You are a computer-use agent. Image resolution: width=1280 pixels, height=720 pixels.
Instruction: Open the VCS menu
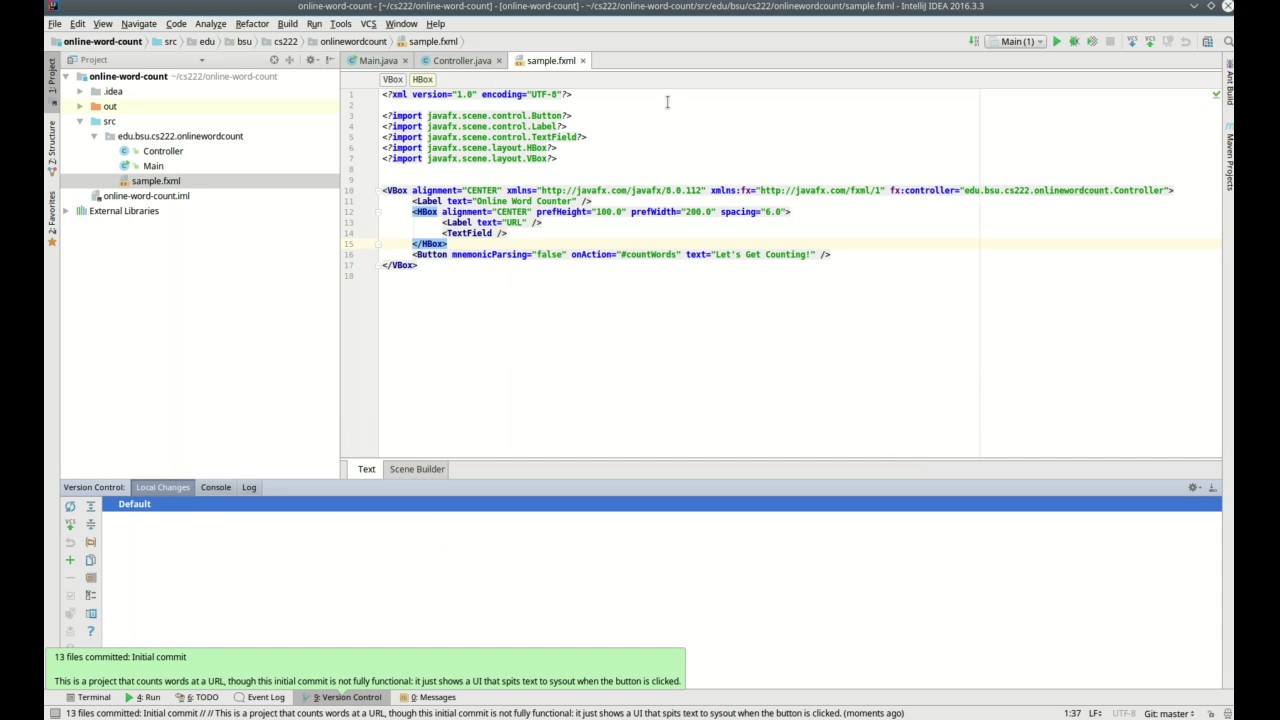tap(368, 24)
